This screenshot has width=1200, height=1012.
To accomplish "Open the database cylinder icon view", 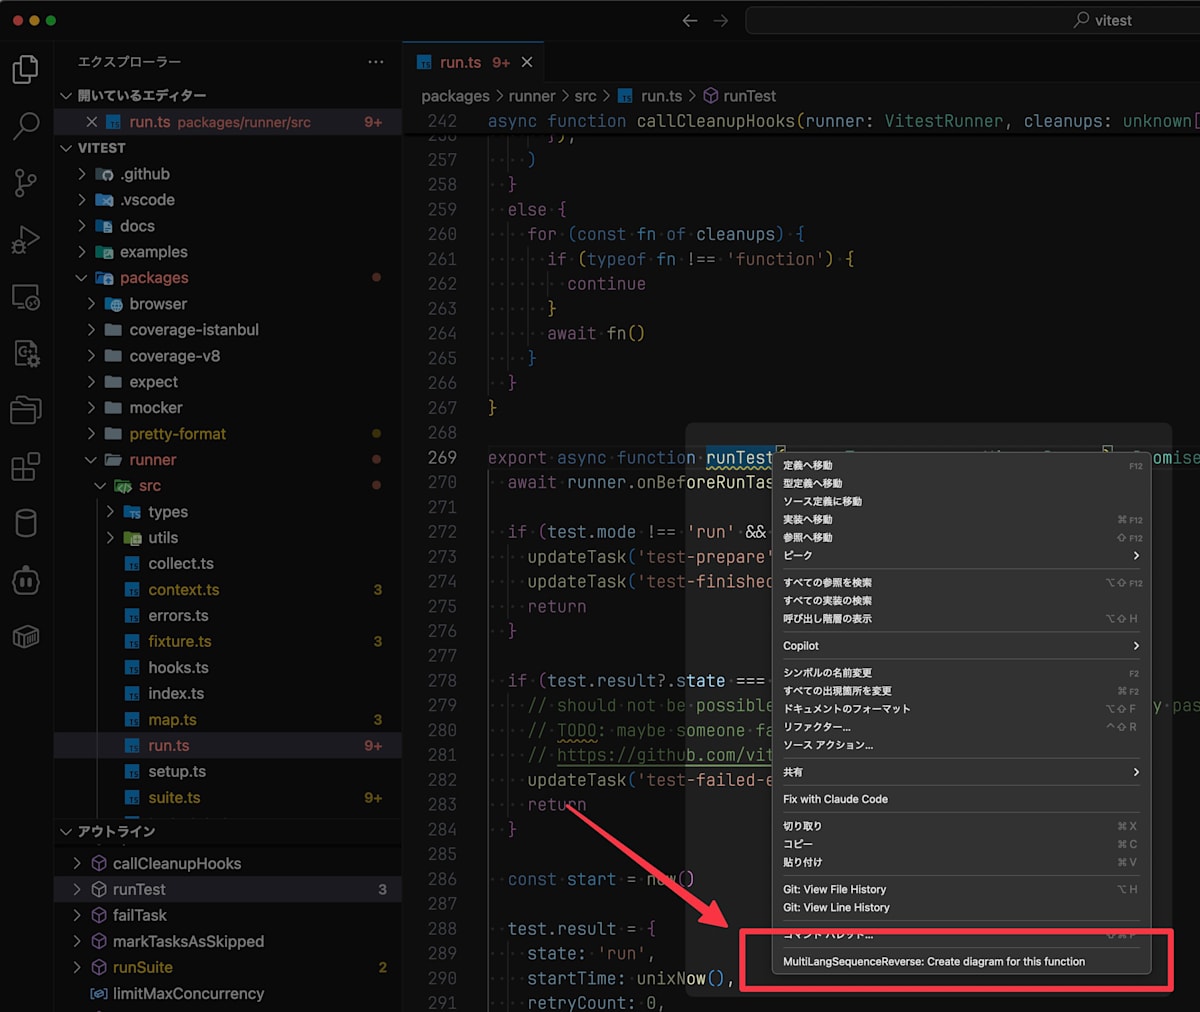I will 26,523.
